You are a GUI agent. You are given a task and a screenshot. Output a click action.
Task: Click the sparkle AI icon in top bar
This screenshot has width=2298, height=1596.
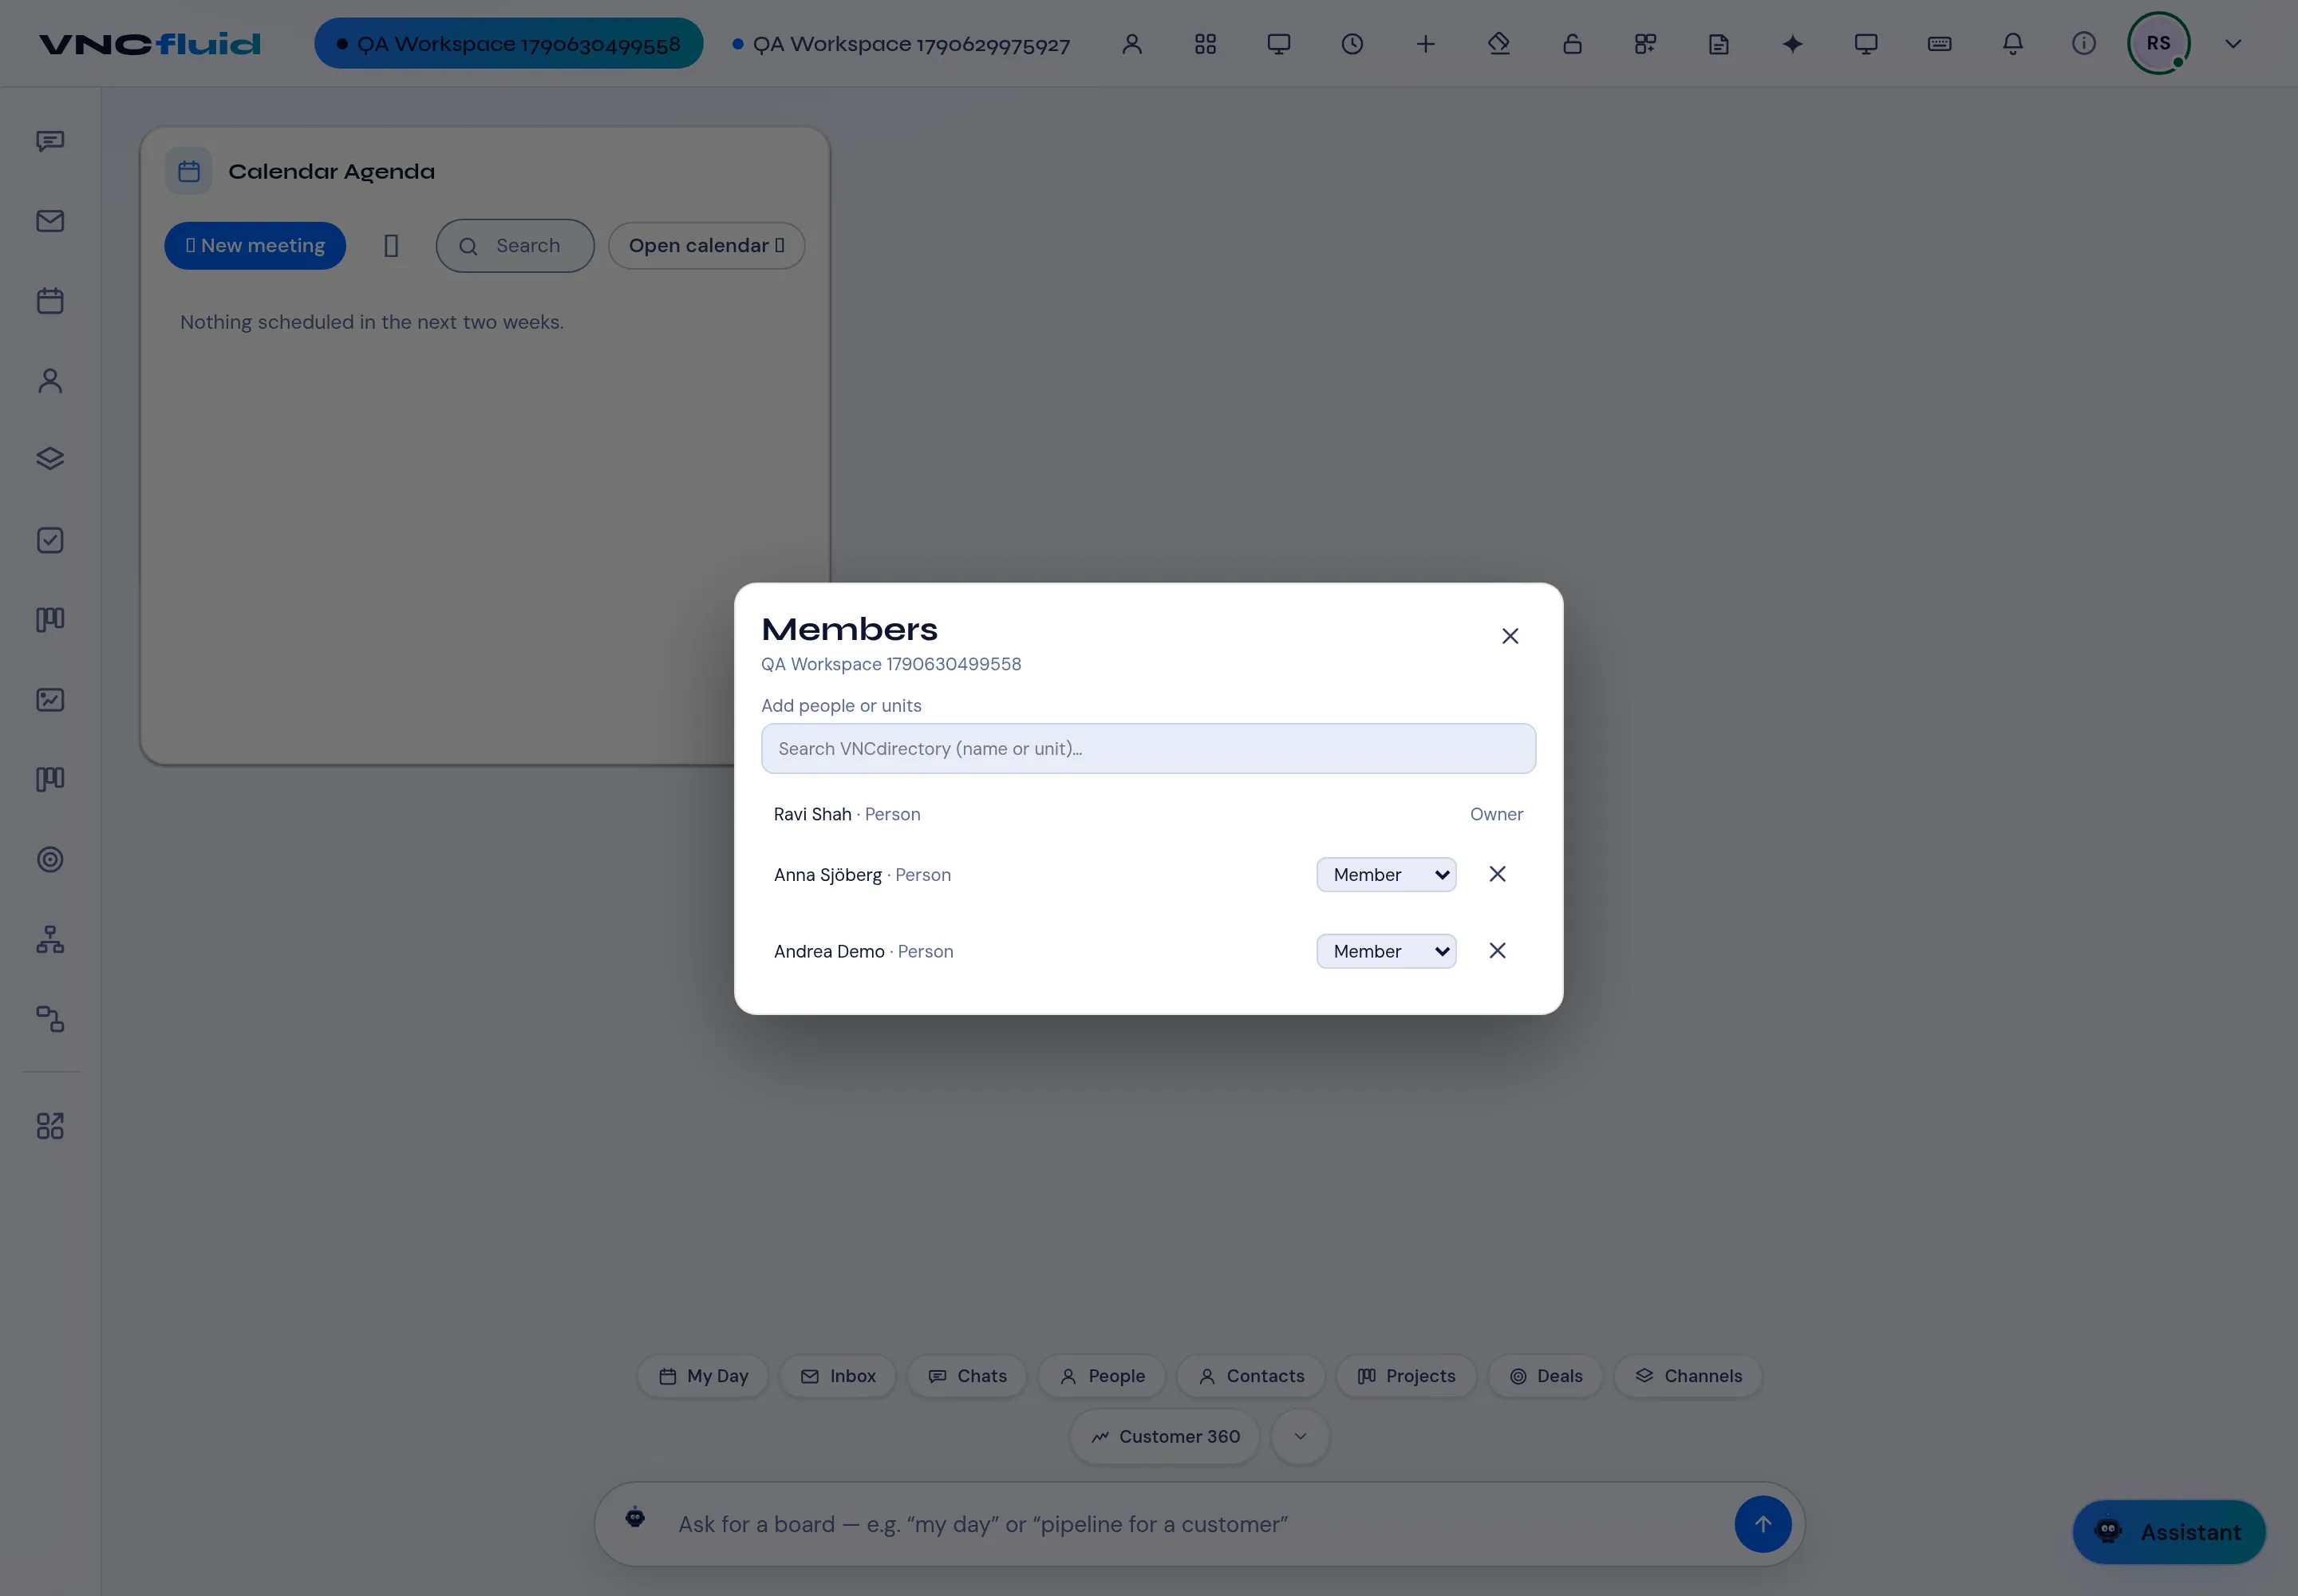pyautogui.click(x=1792, y=44)
